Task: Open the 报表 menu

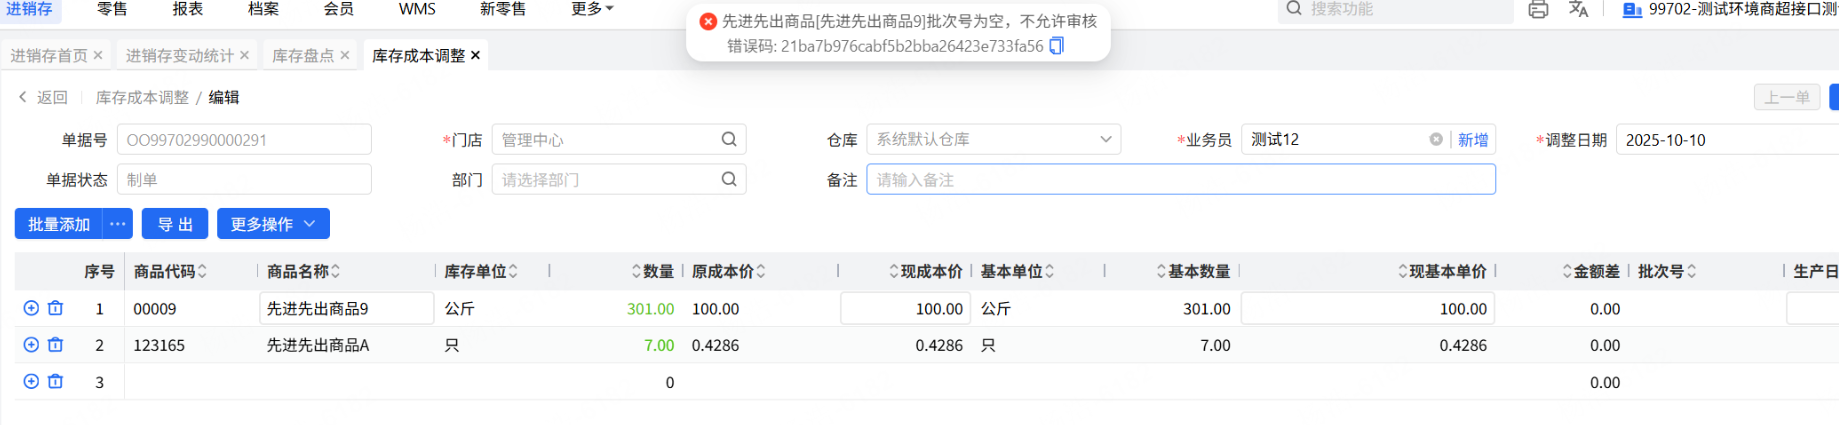Action: pyautogui.click(x=187, y=9)
